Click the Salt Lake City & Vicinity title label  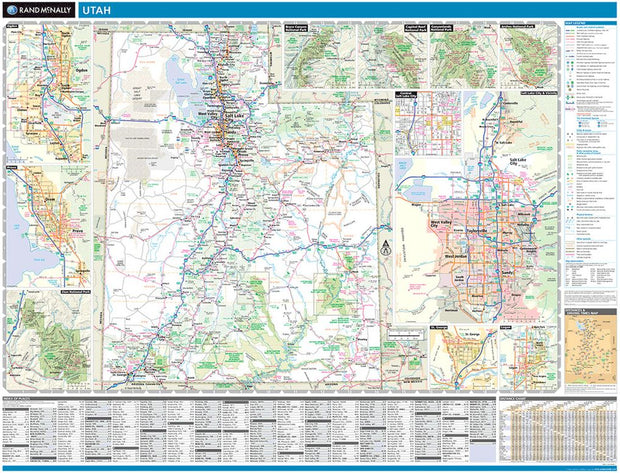click(x=539, y=93)
